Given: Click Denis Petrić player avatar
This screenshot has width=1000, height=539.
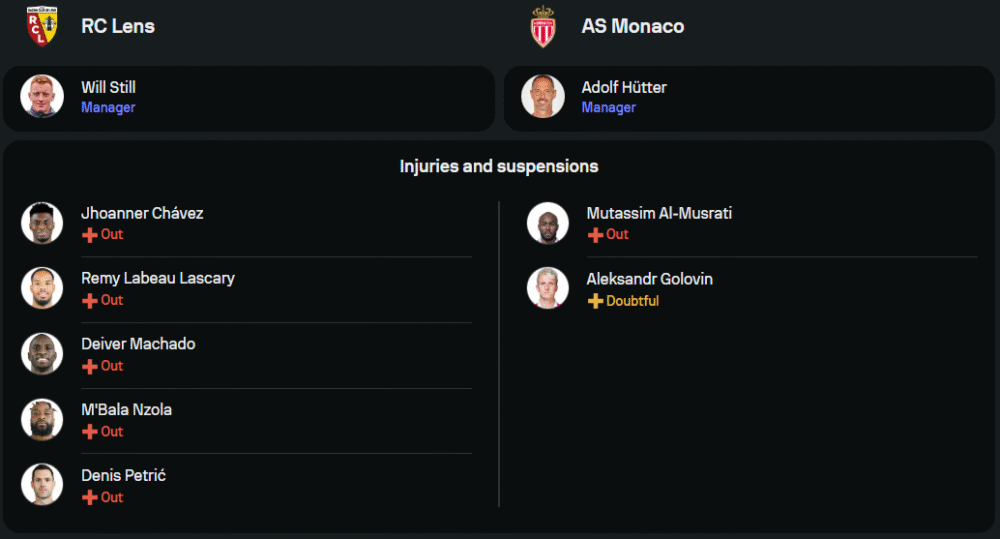Looking at the screenshot, I should point(42,485).
